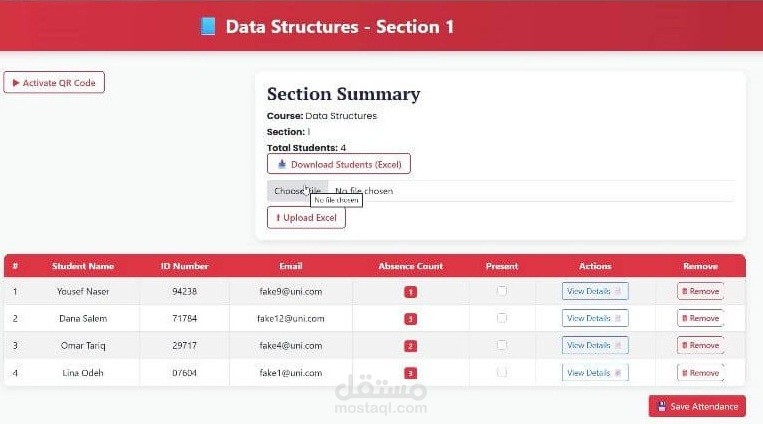Click email fake1@uni.com
Viewport: 763px width, 424px height.
[291, 373]
